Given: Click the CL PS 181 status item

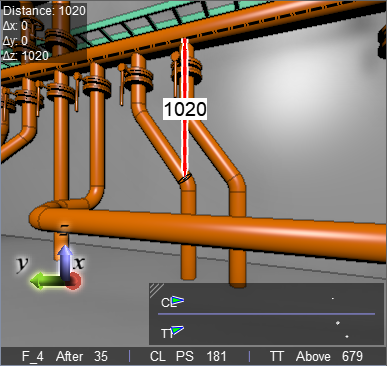Looking at the screenshot, I should (x=188, y=356).
